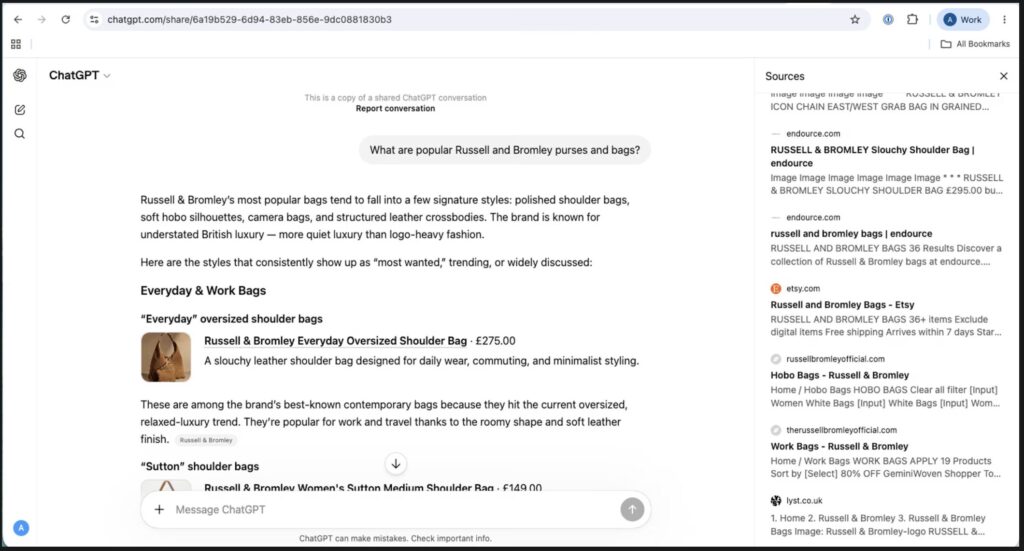Image resolution: width=1024 pixels, height=551 pixels.
Task: Click the lyst.co.uk favicon in Sources
Action: point(776,501)
